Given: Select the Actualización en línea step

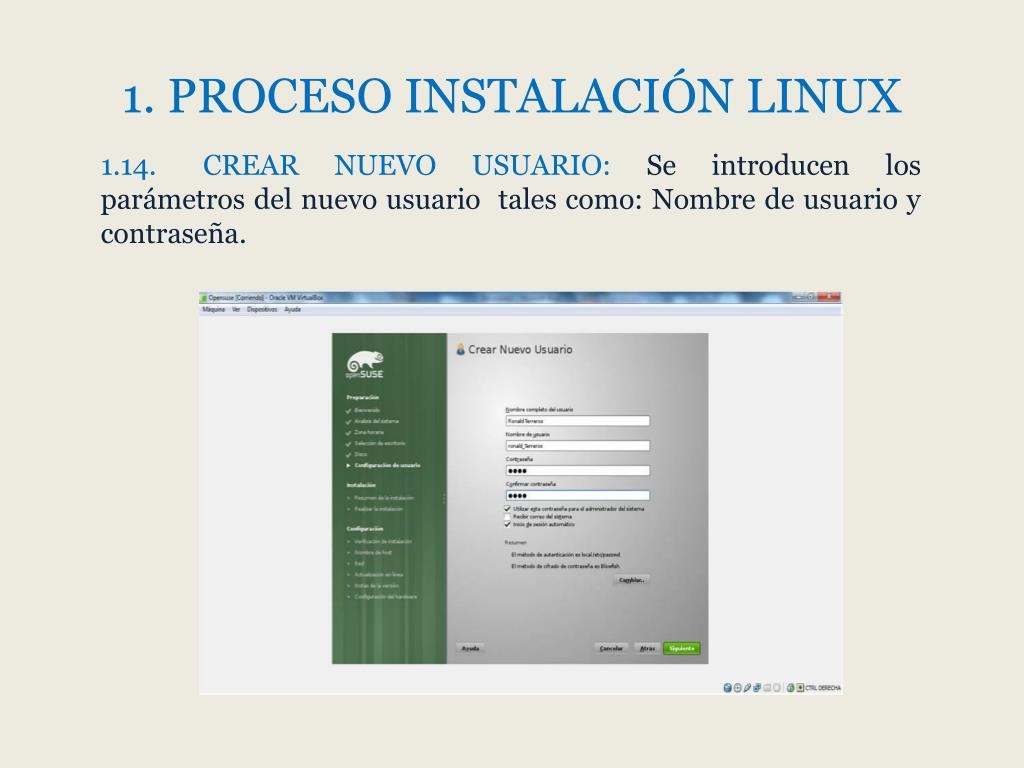Looking at the screenshot, I should click(x=379, y=575).
